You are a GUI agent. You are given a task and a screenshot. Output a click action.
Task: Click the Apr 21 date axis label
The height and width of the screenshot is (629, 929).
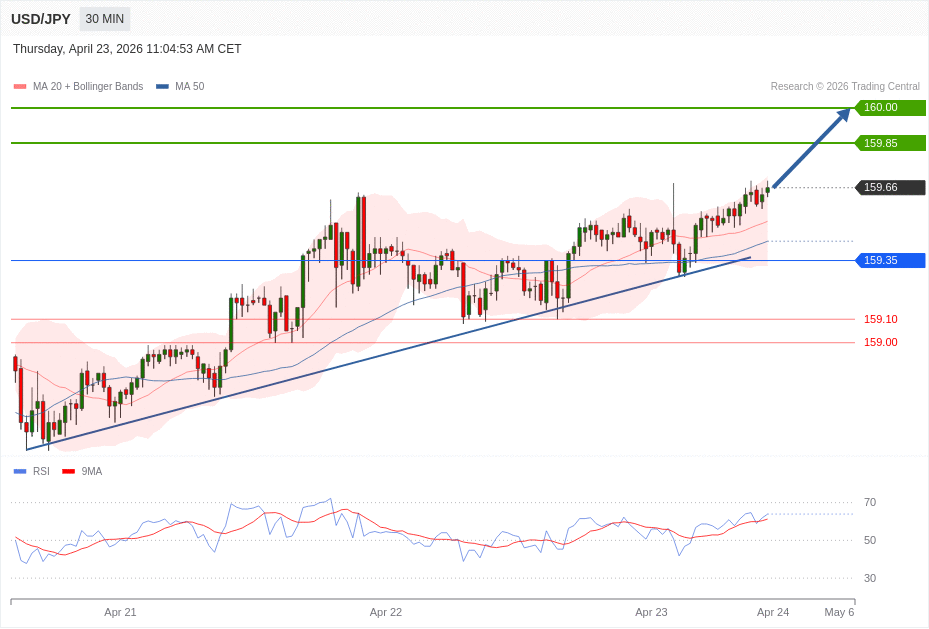[120, 612]
